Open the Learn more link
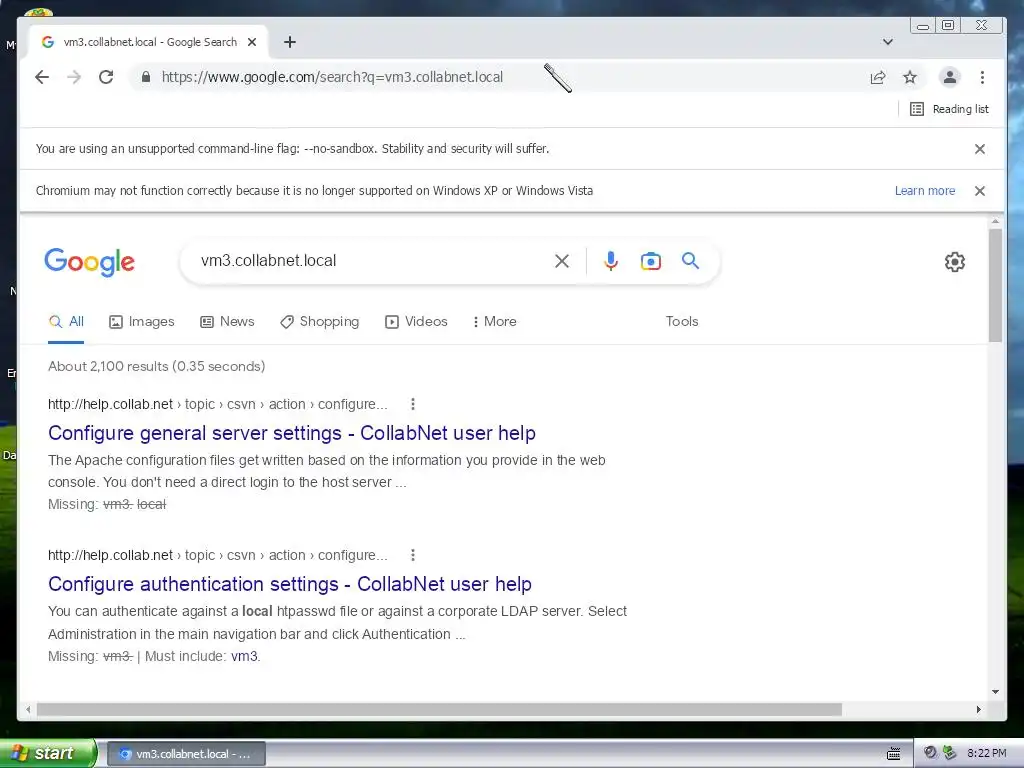1024x768 pixels. click(925, 191)
